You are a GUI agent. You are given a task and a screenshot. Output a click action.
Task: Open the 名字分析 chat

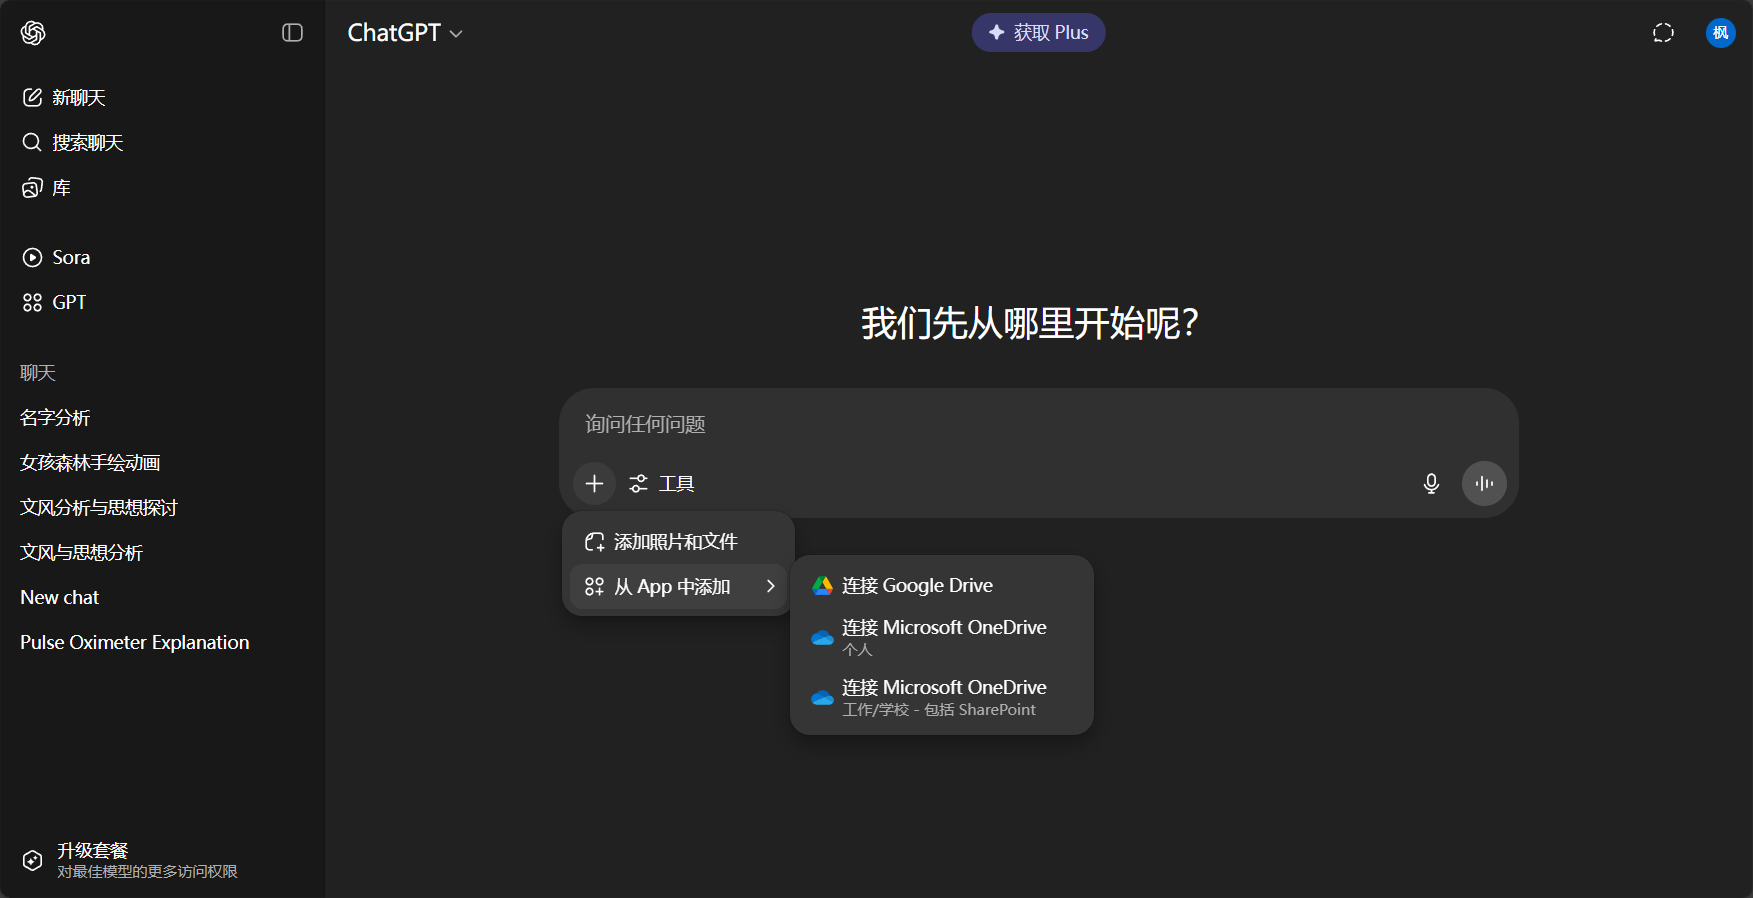click(162, 417)
